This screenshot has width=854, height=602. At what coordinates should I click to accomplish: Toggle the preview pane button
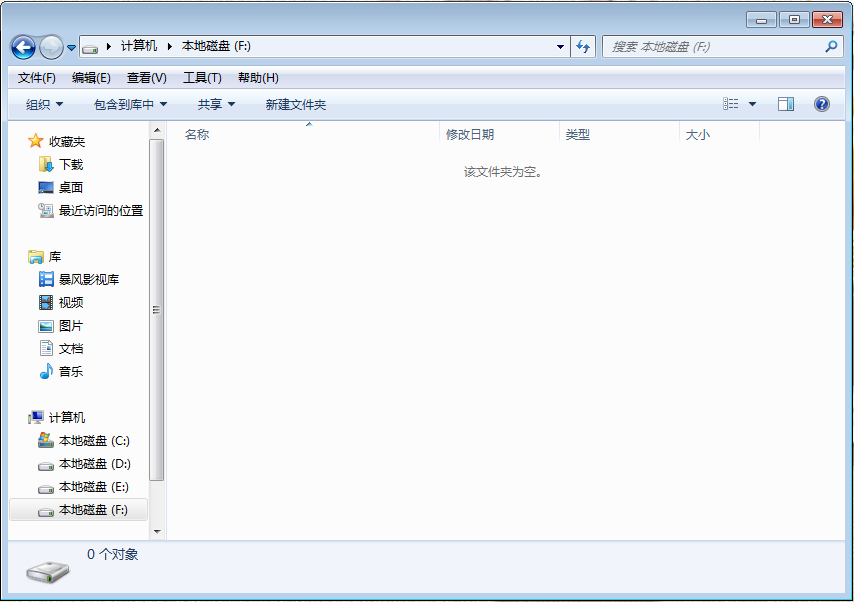click(x=786, y=104)
